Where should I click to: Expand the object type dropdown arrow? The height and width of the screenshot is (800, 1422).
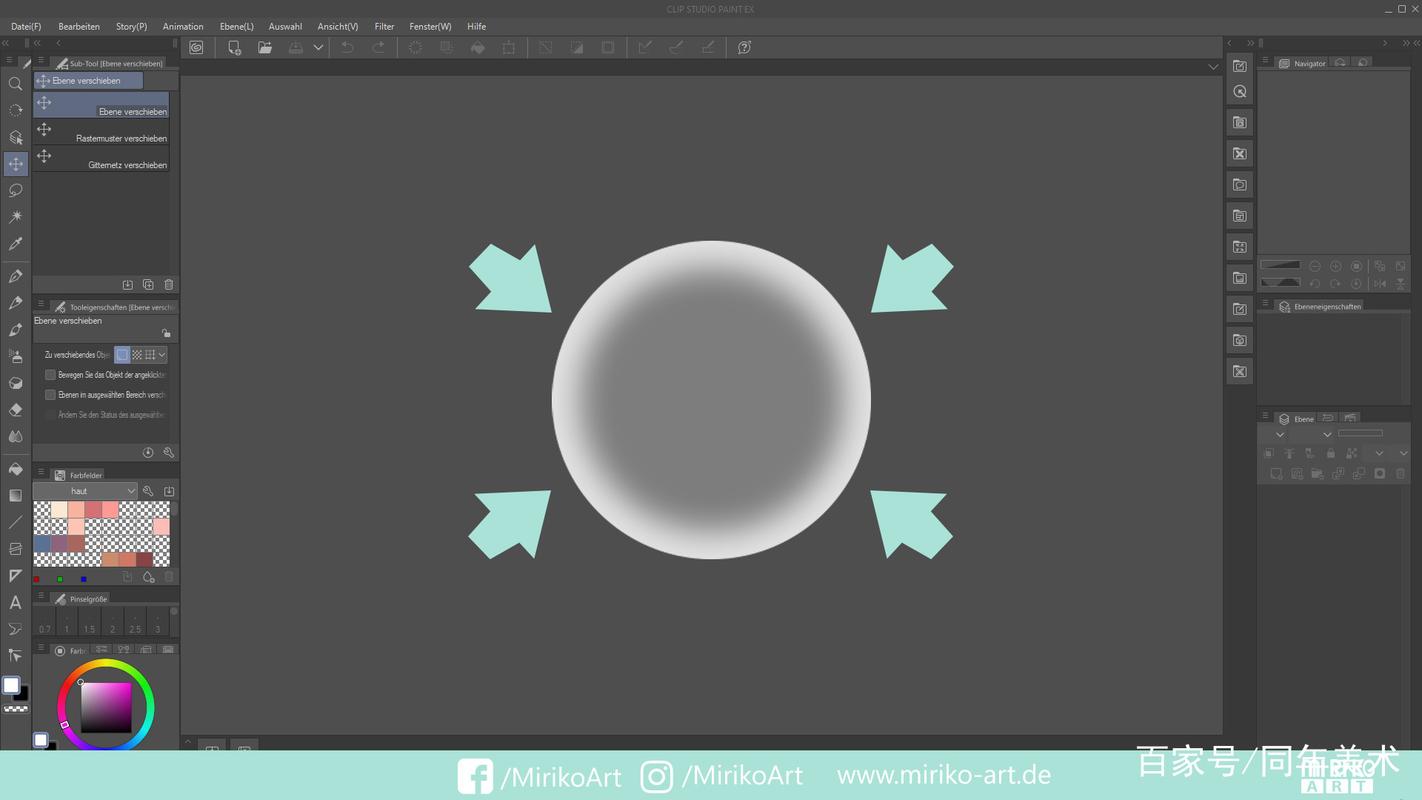tap(162, 355)
